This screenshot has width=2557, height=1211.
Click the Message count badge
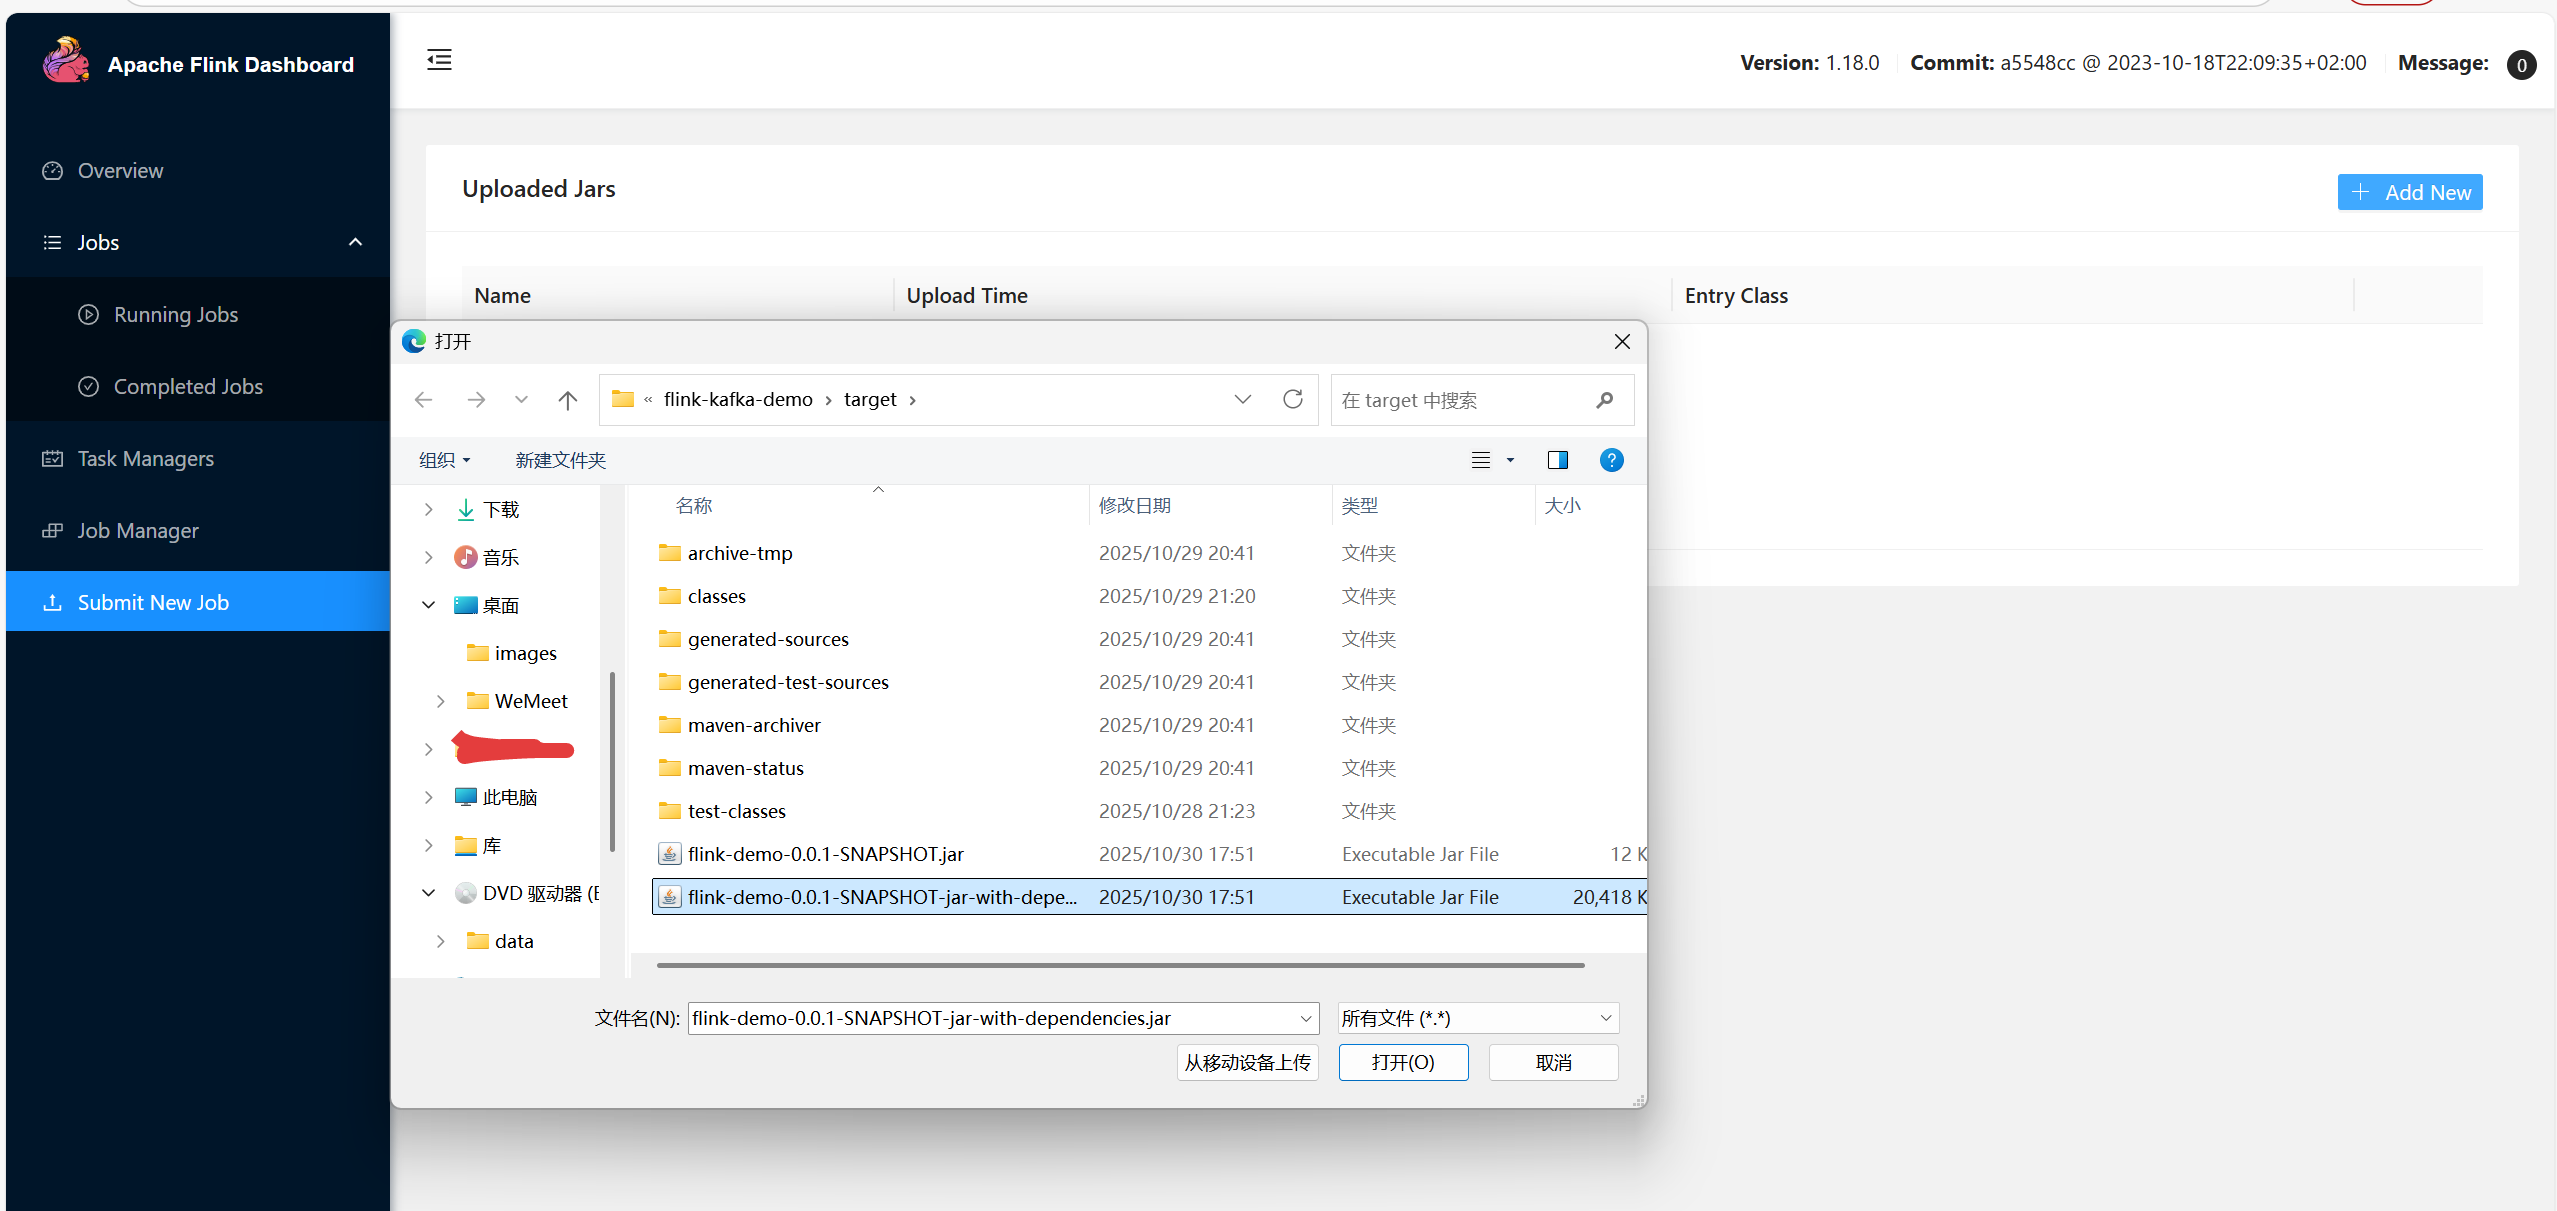pyautogui.click(x=2520, y=65)
